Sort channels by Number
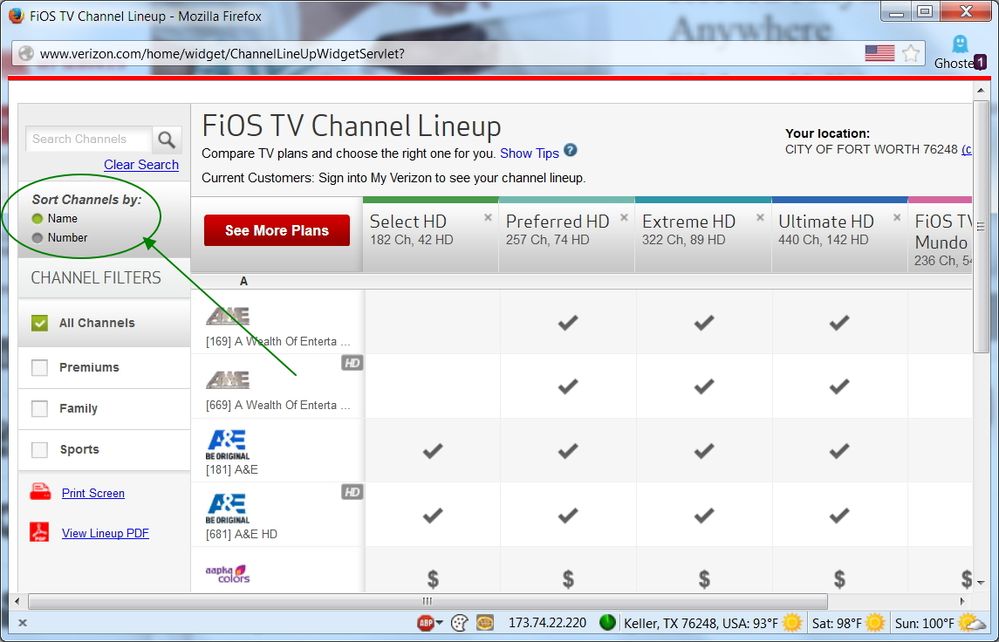This screenshot has height=642, width=999. click(37, 238)
